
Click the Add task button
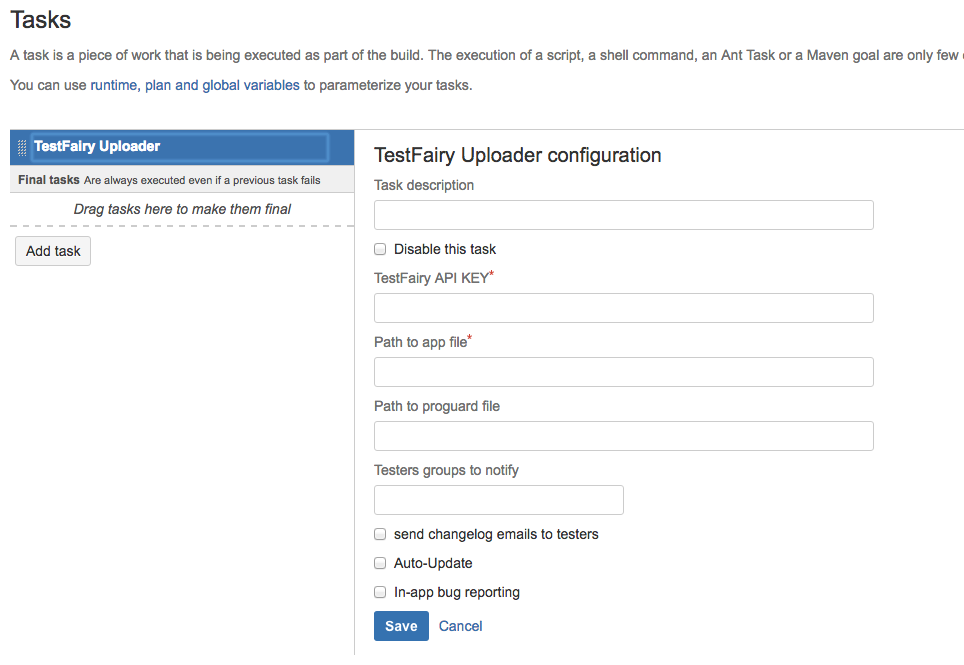(x=52, y=251)
